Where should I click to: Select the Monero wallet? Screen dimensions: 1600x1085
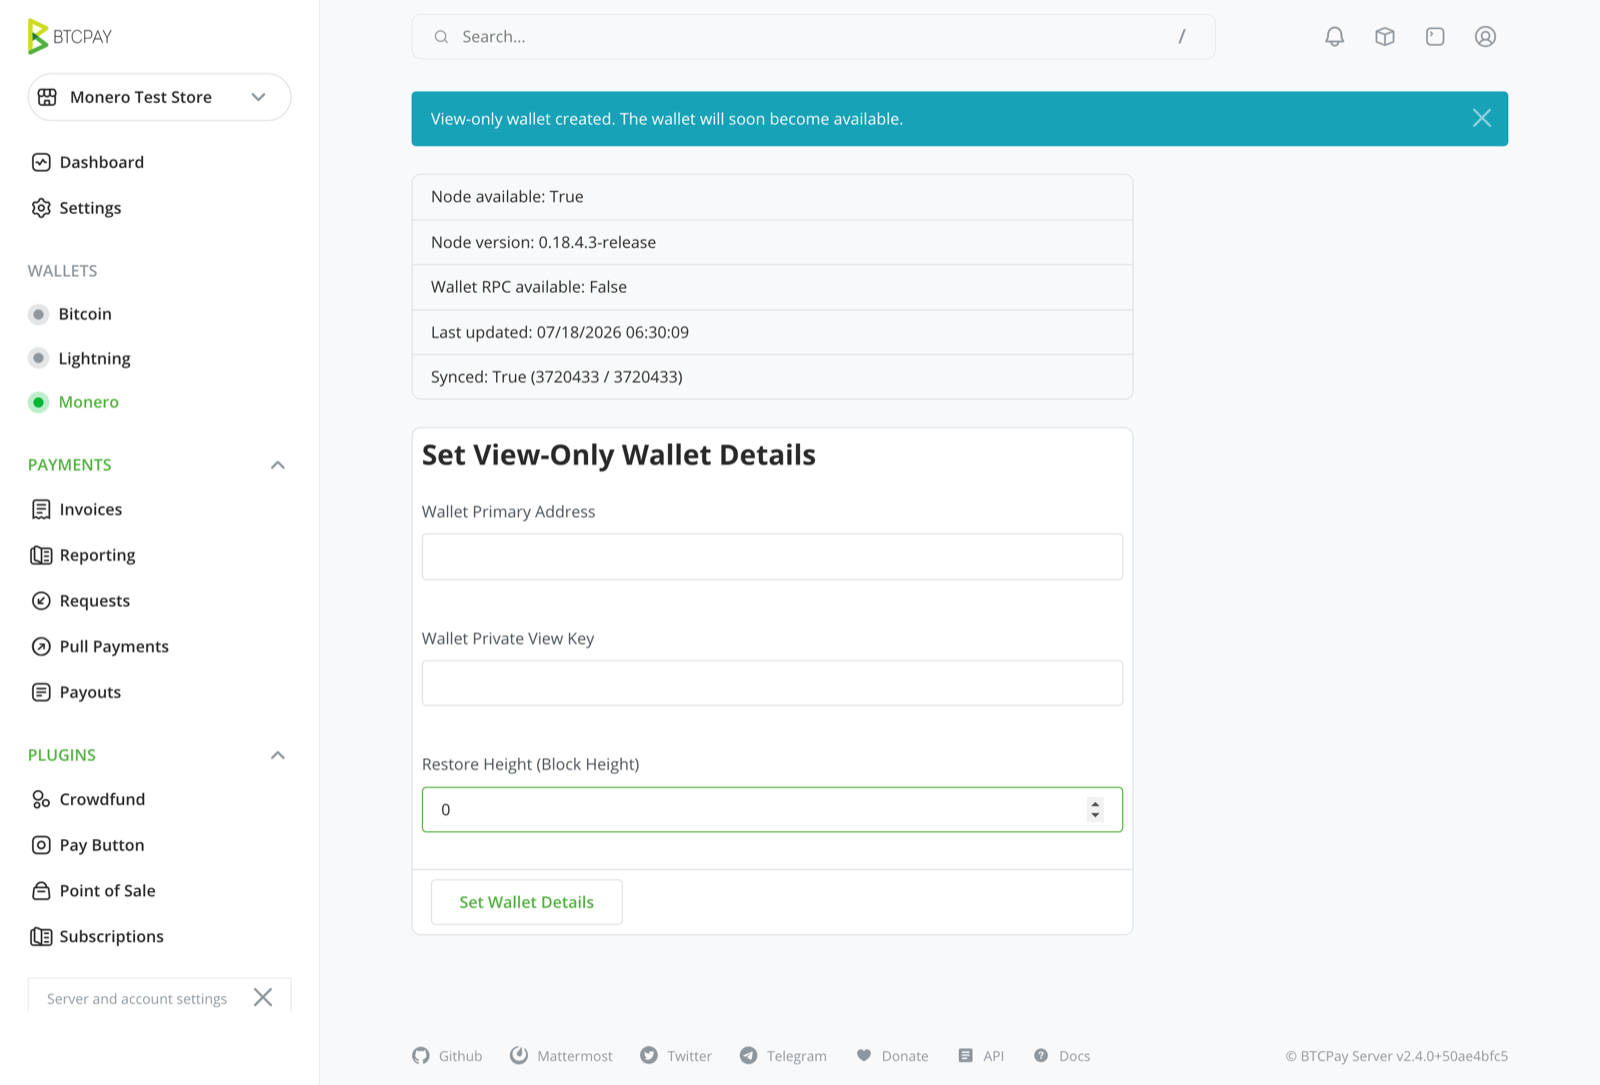pyautogui.click(x=88, y=402)
